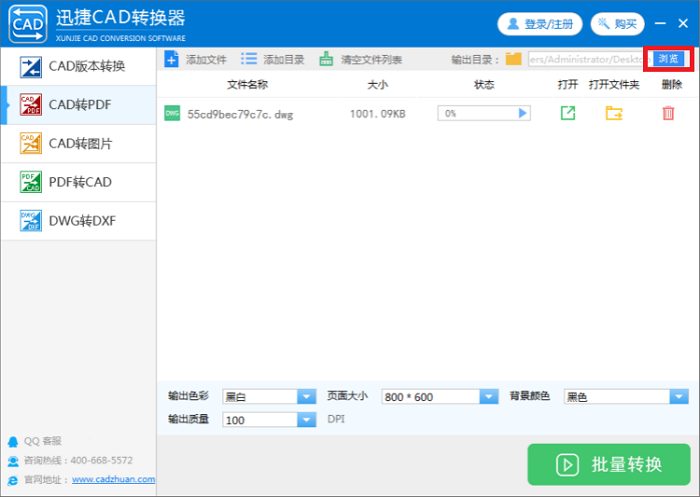Viewport: 700px width, 497px height.
Task: Select the CAD转图片 tab
Action: [79, 144]
